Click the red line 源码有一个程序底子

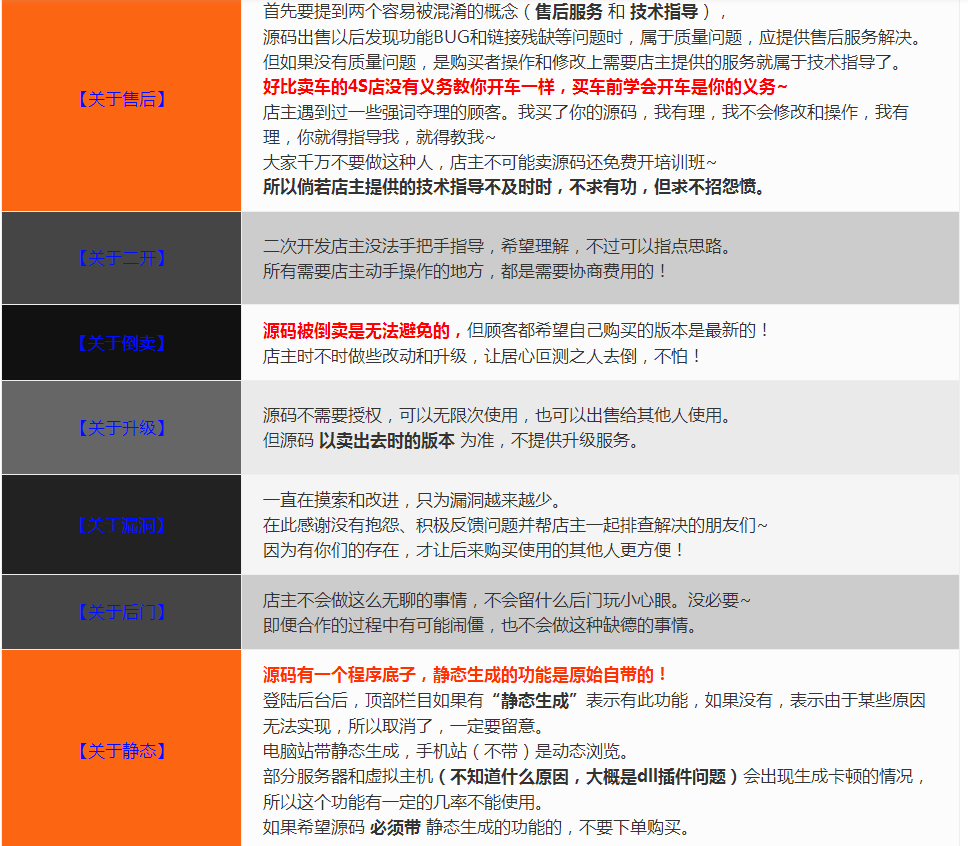[x=465, y=675]
